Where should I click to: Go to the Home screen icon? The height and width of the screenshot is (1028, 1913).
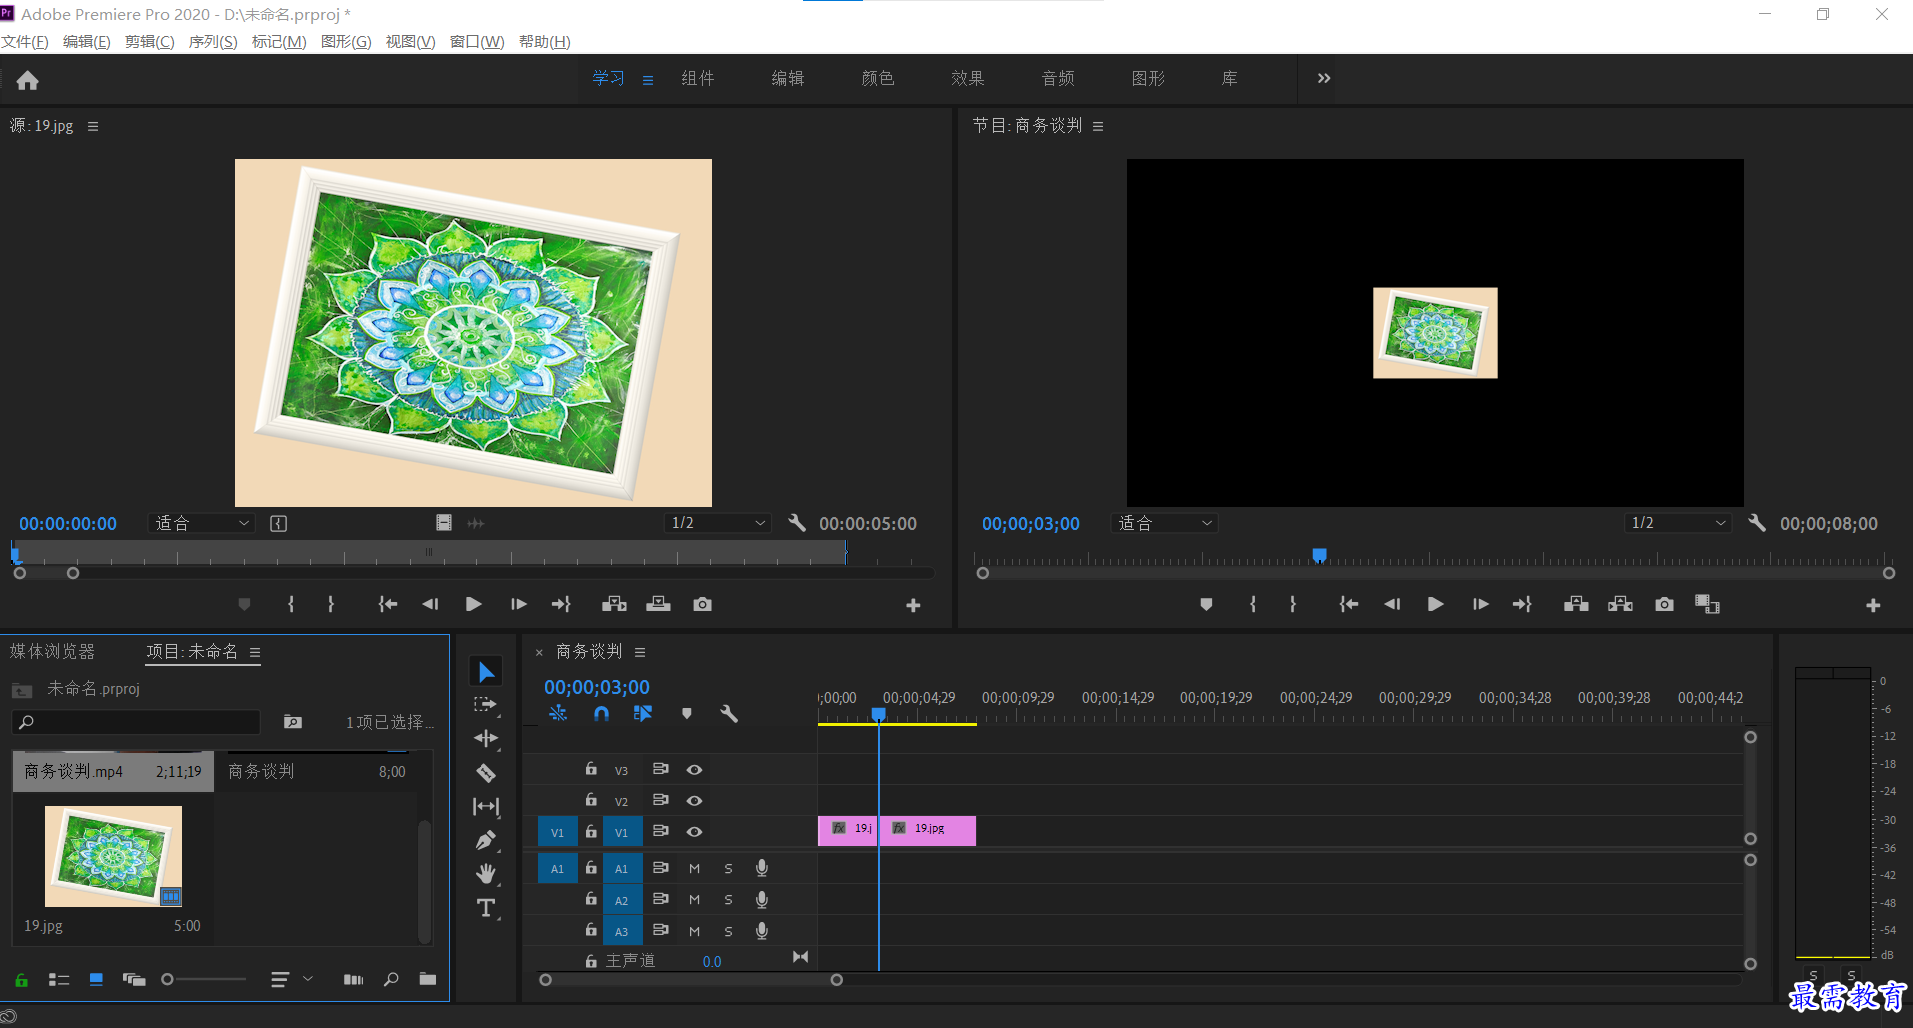pos(28,80)
